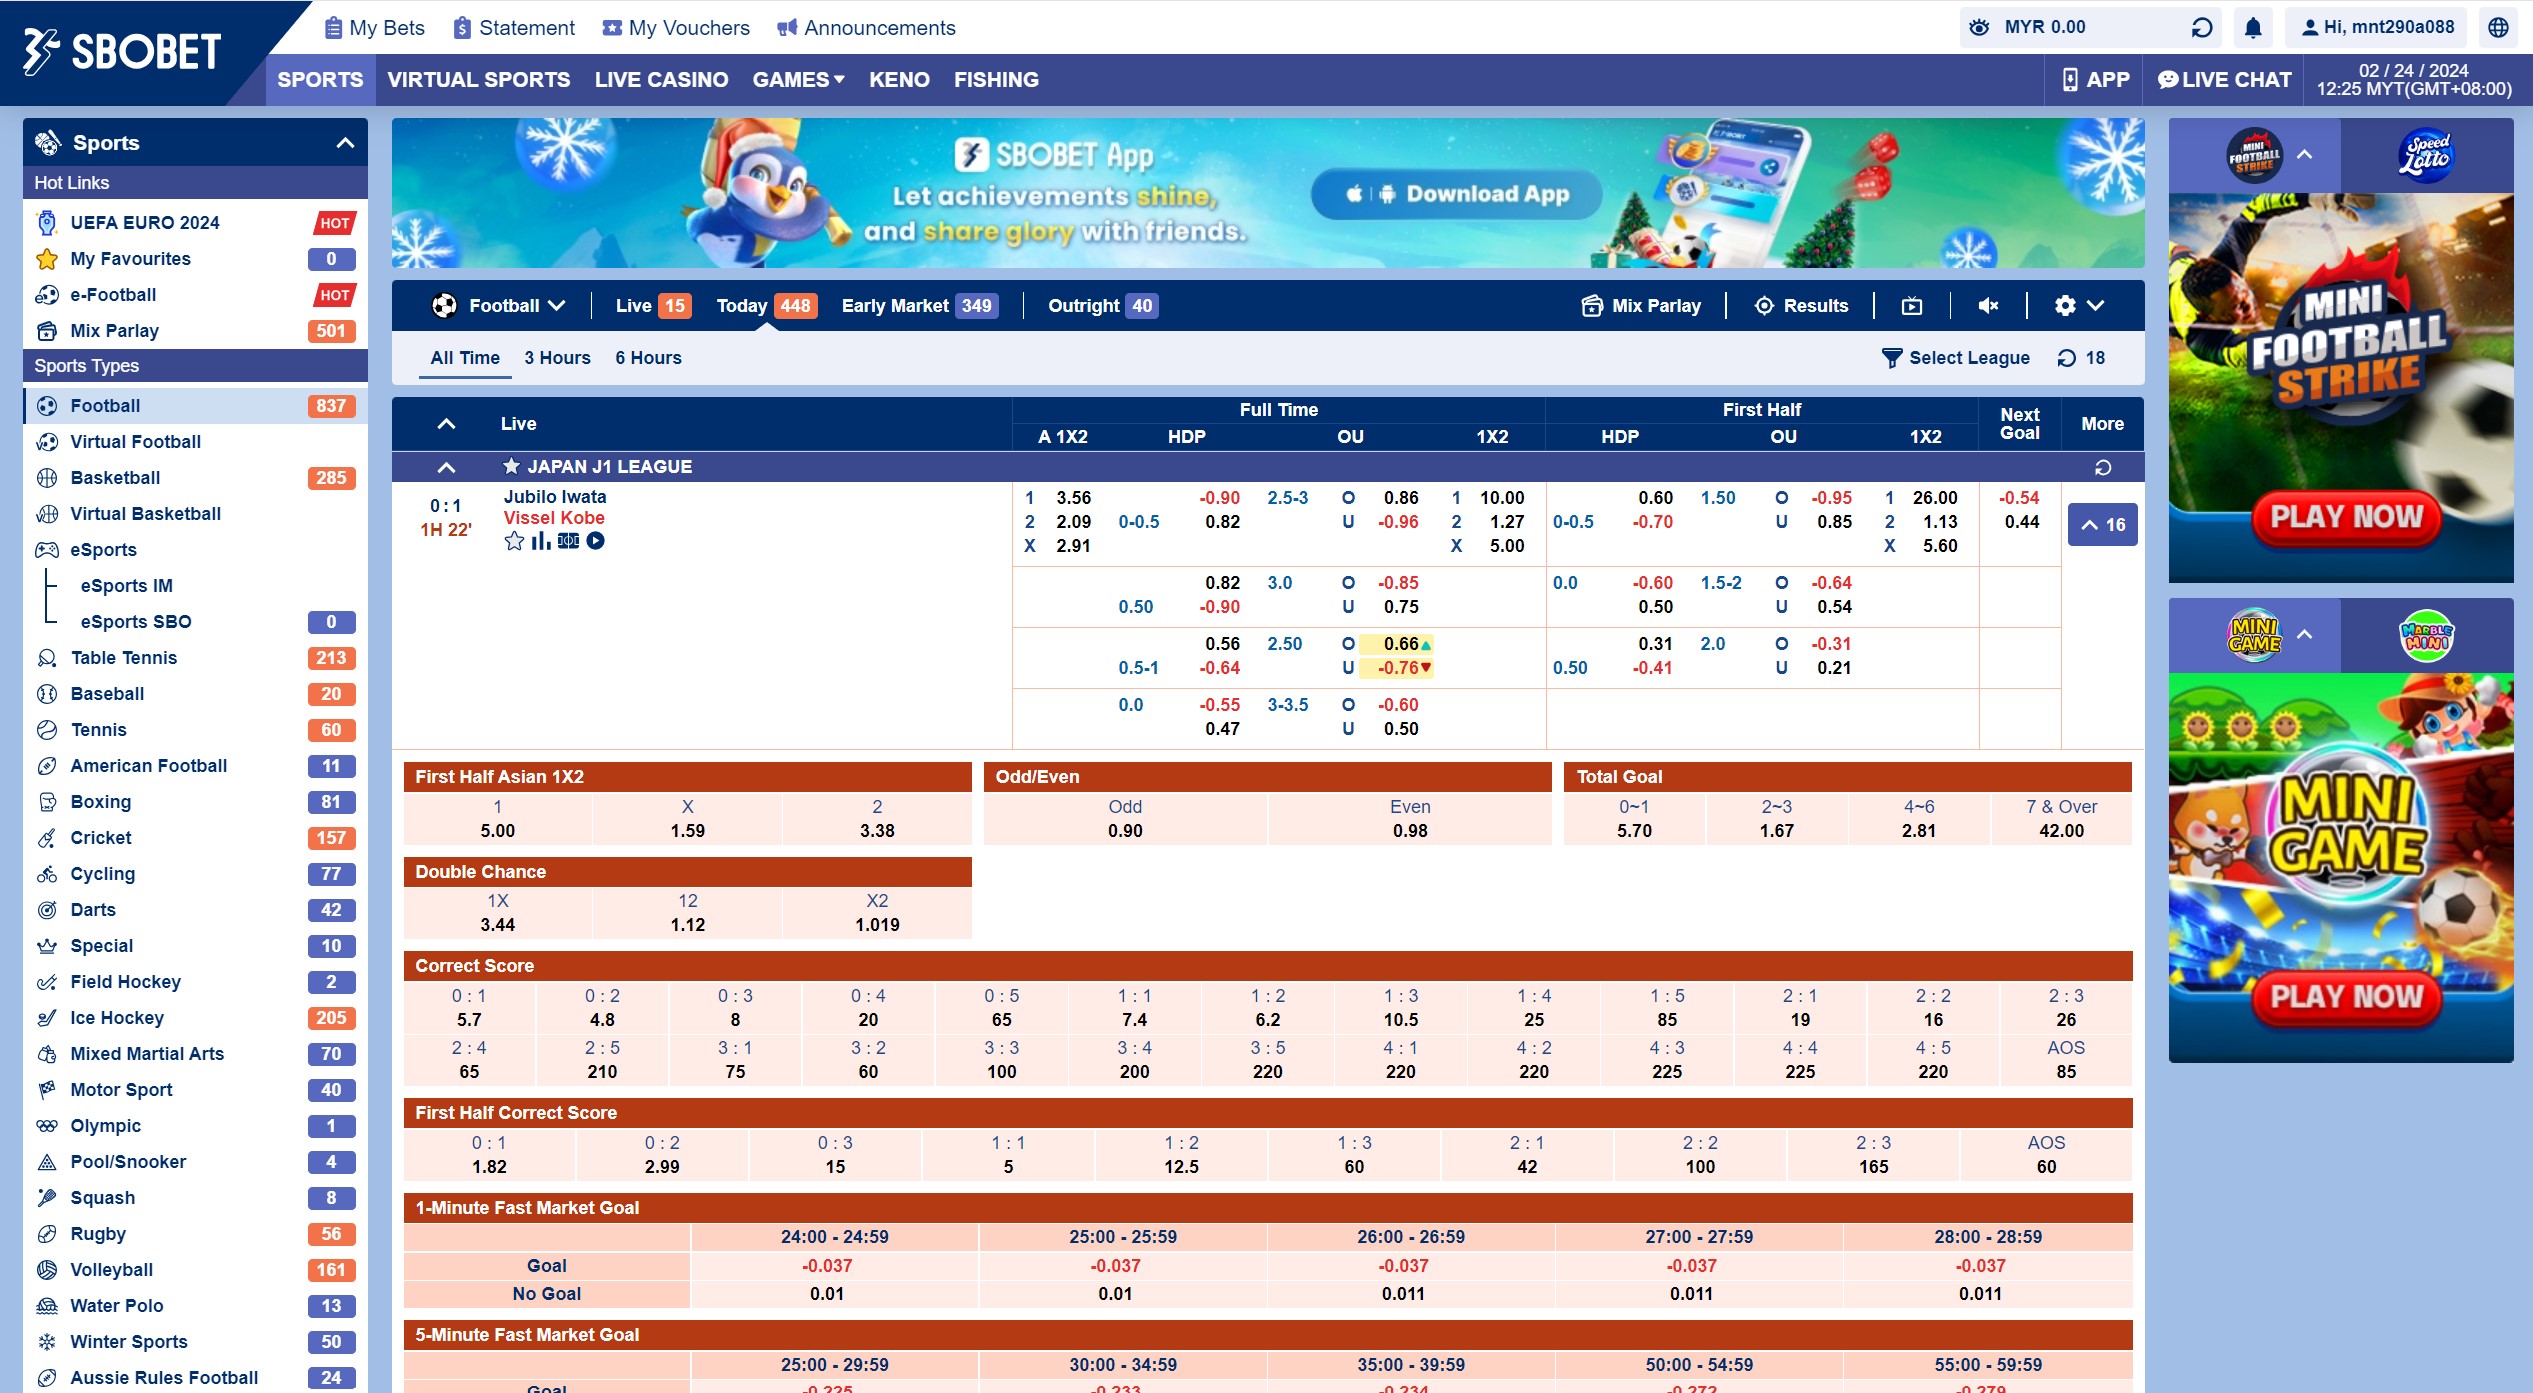Viewport: 2533px width, 1393px height.
Task: Open My Vouchers
Action: [676, 28]
